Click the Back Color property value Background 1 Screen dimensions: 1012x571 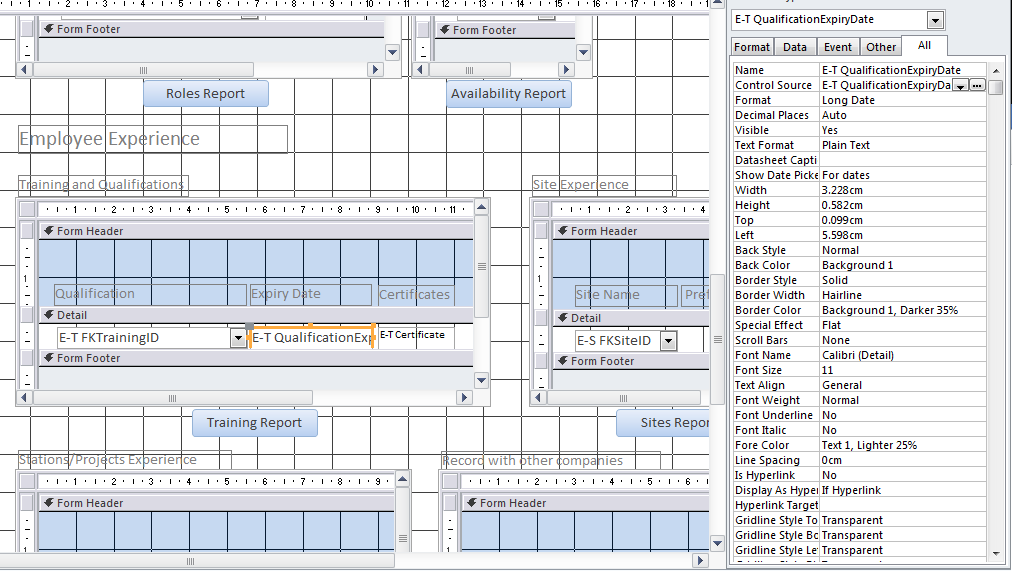[903, 265]
